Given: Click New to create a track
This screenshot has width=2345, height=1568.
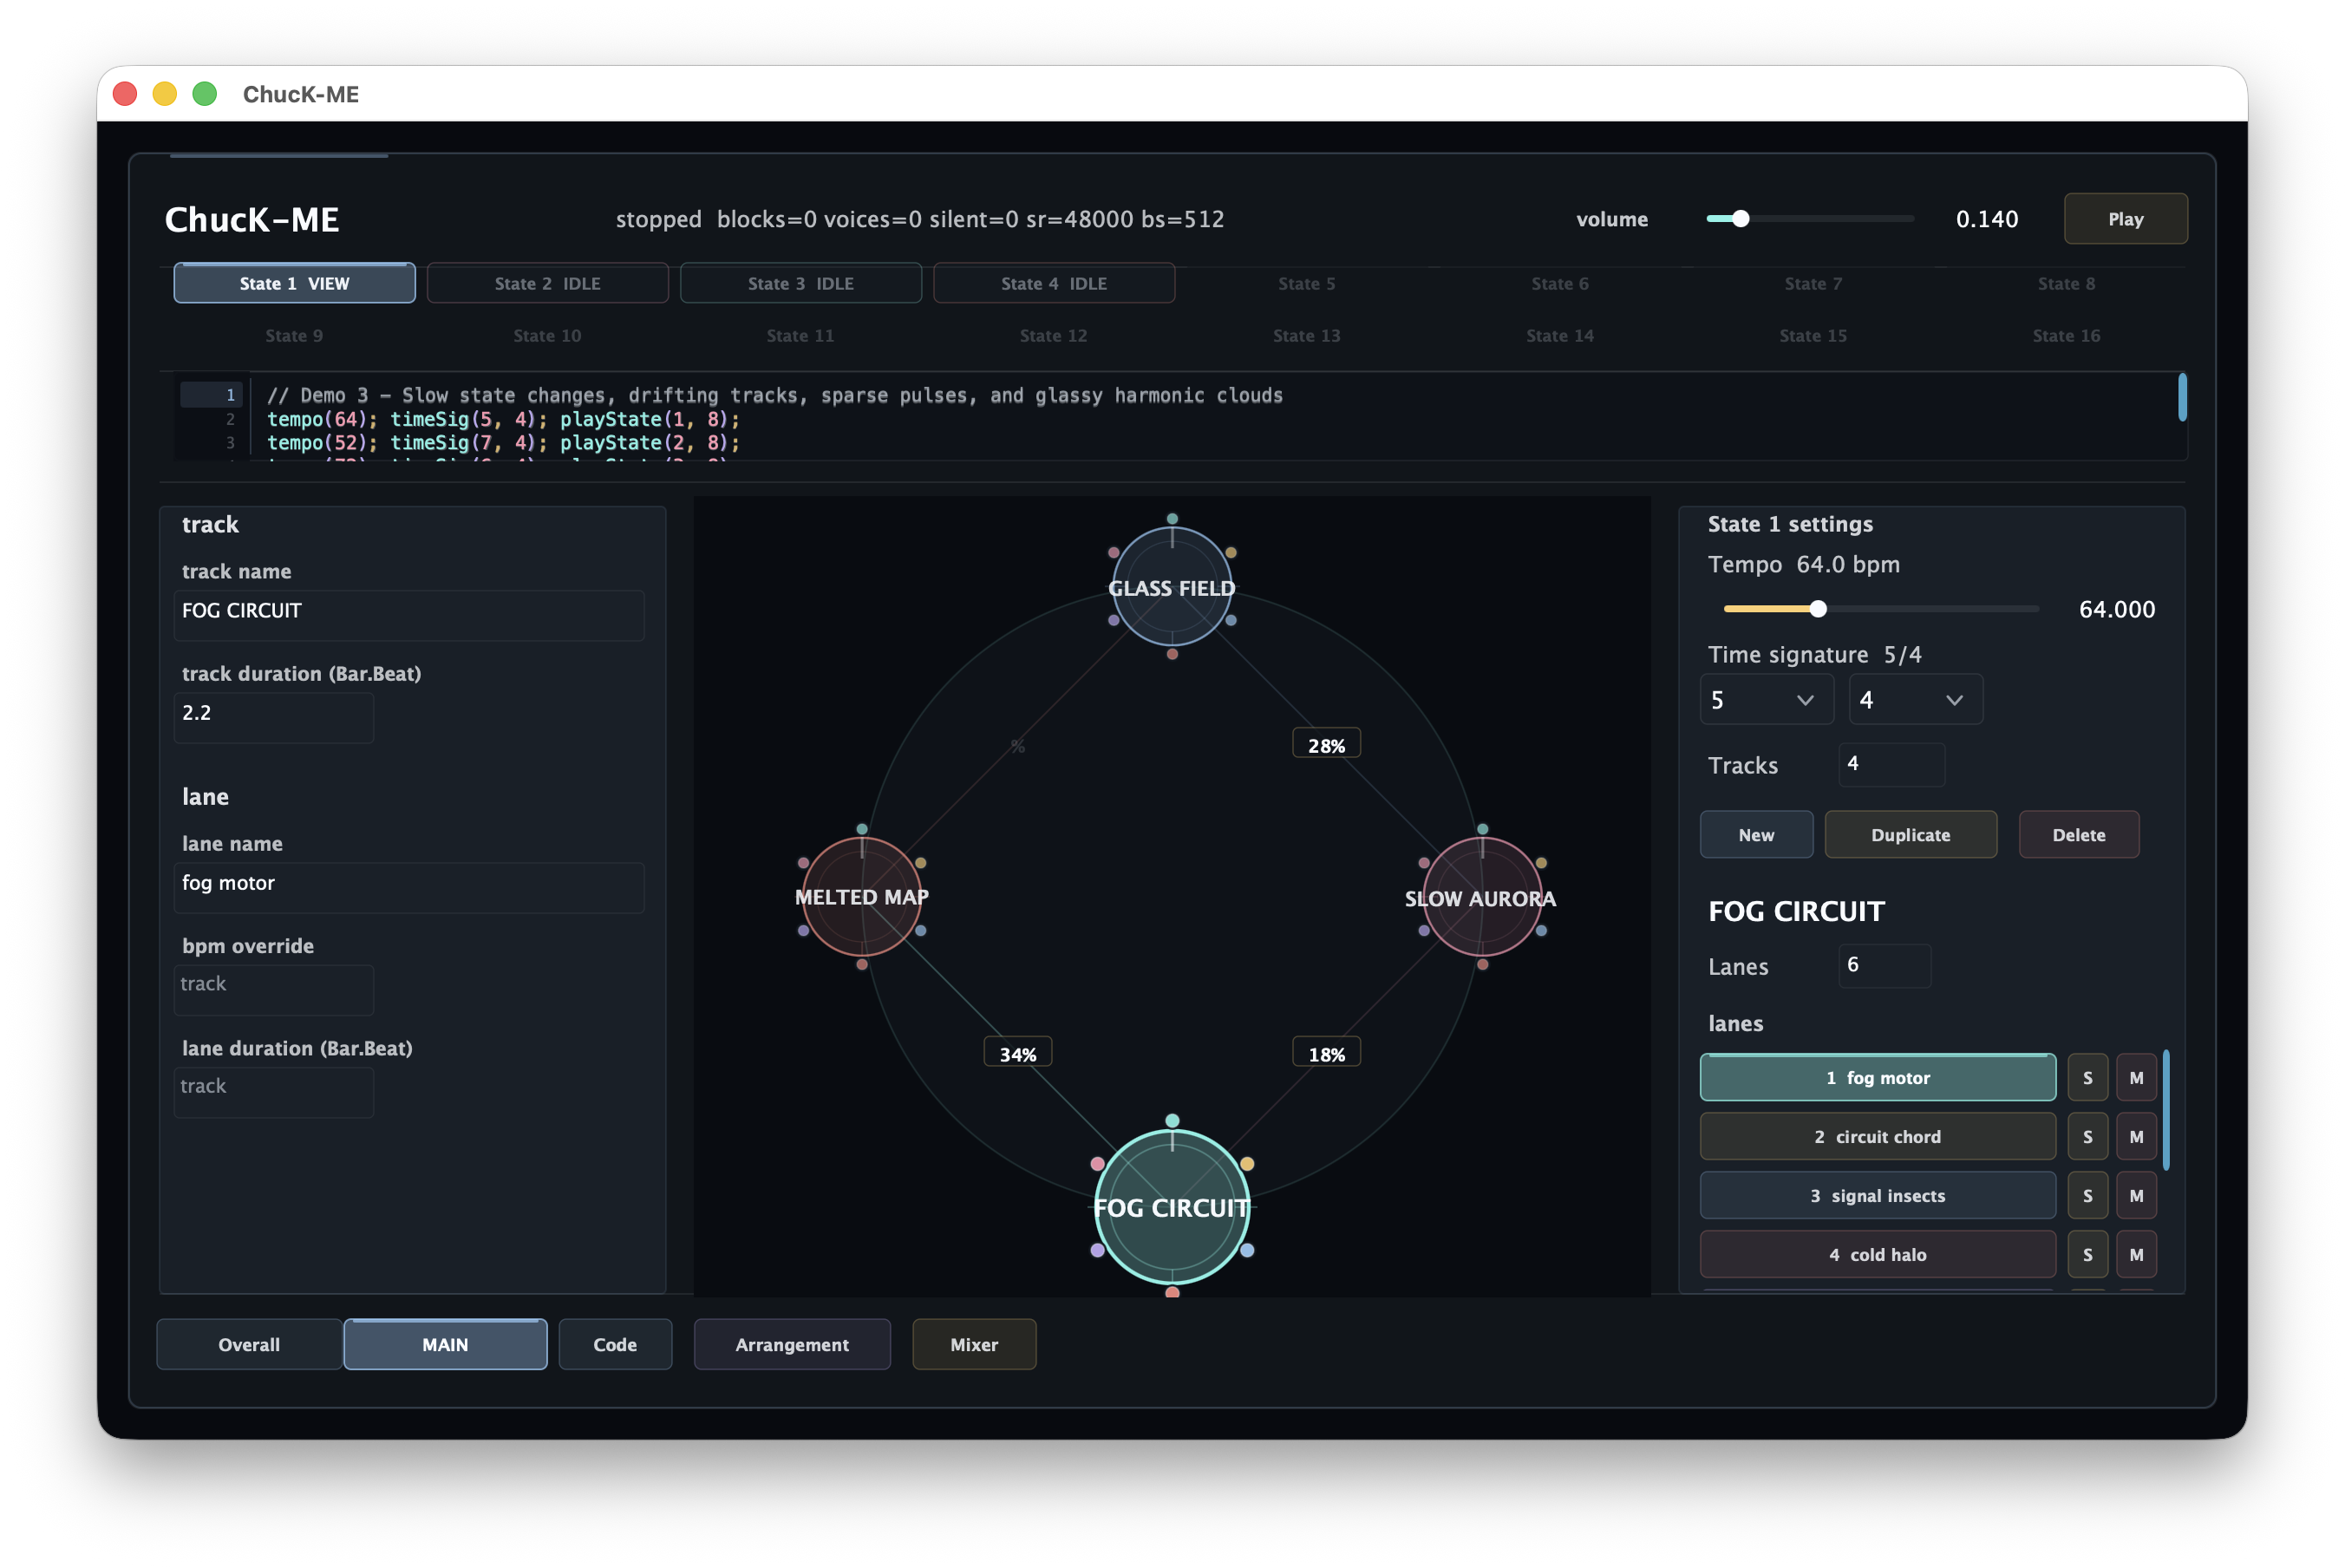Looking at the screenshot, I should click(1756, 835).
